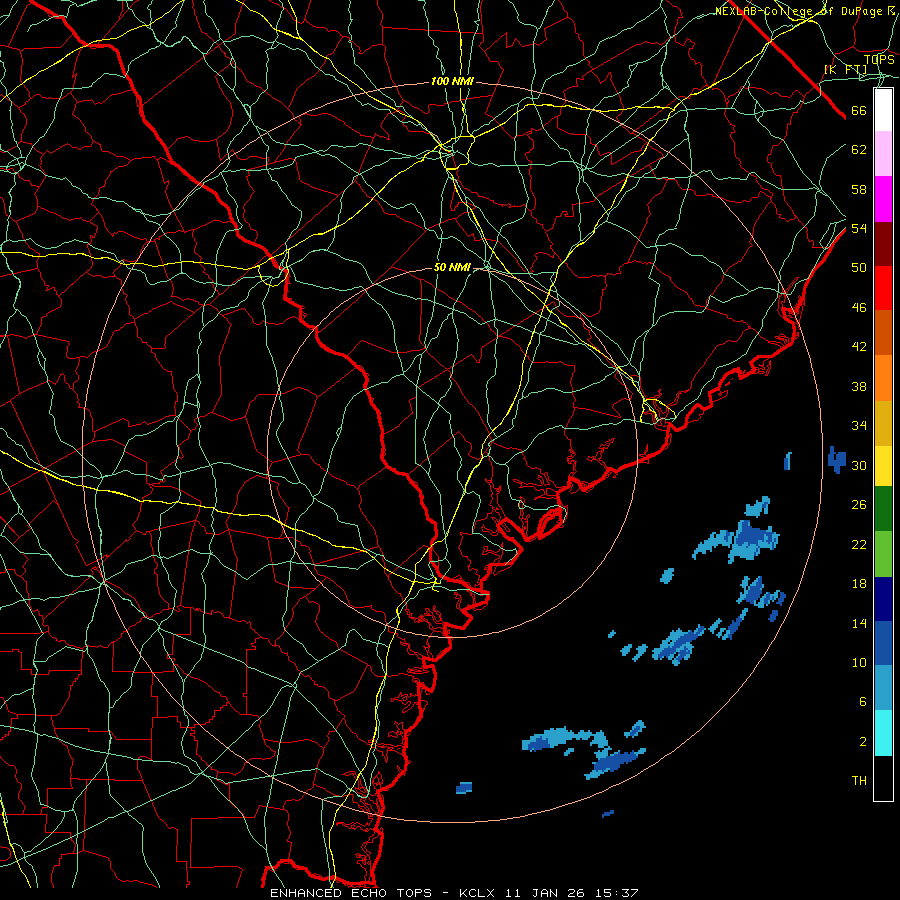Click the legend label 2
The image size is (900, 900).
click(862, 742)
